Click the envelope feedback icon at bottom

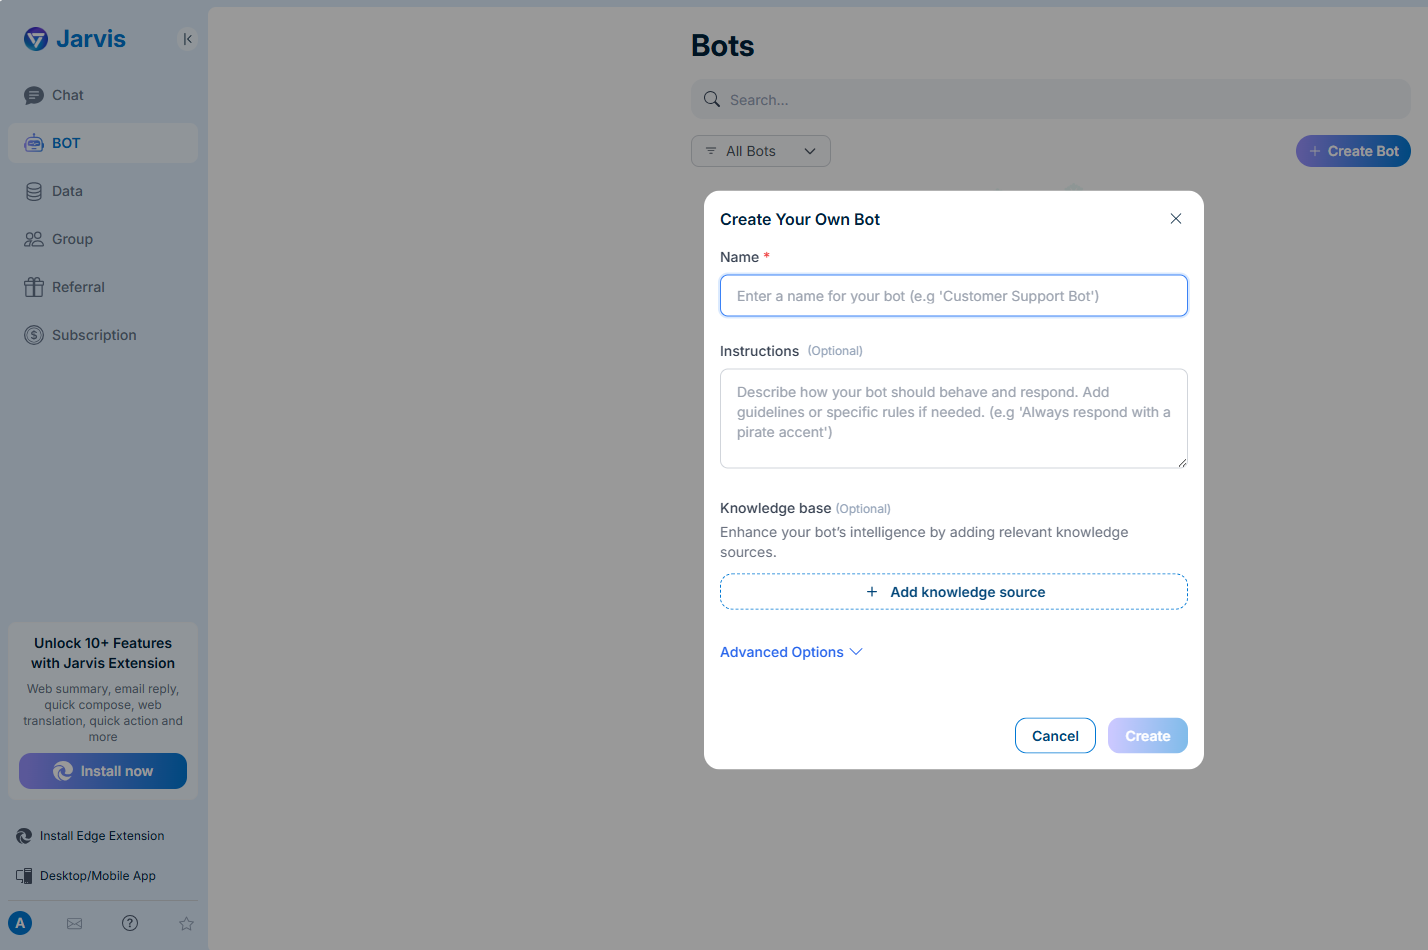pyautogui.click(x=74, y=923)
